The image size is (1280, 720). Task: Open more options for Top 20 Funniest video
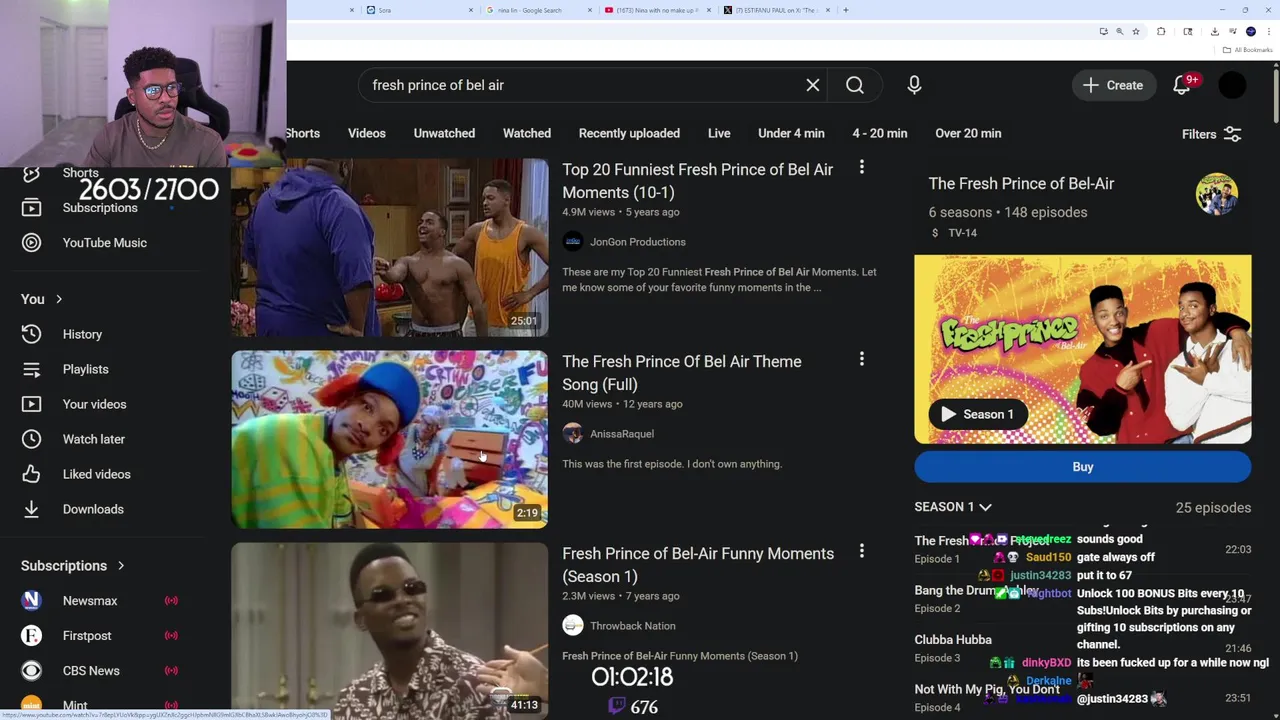pos(861,168)
